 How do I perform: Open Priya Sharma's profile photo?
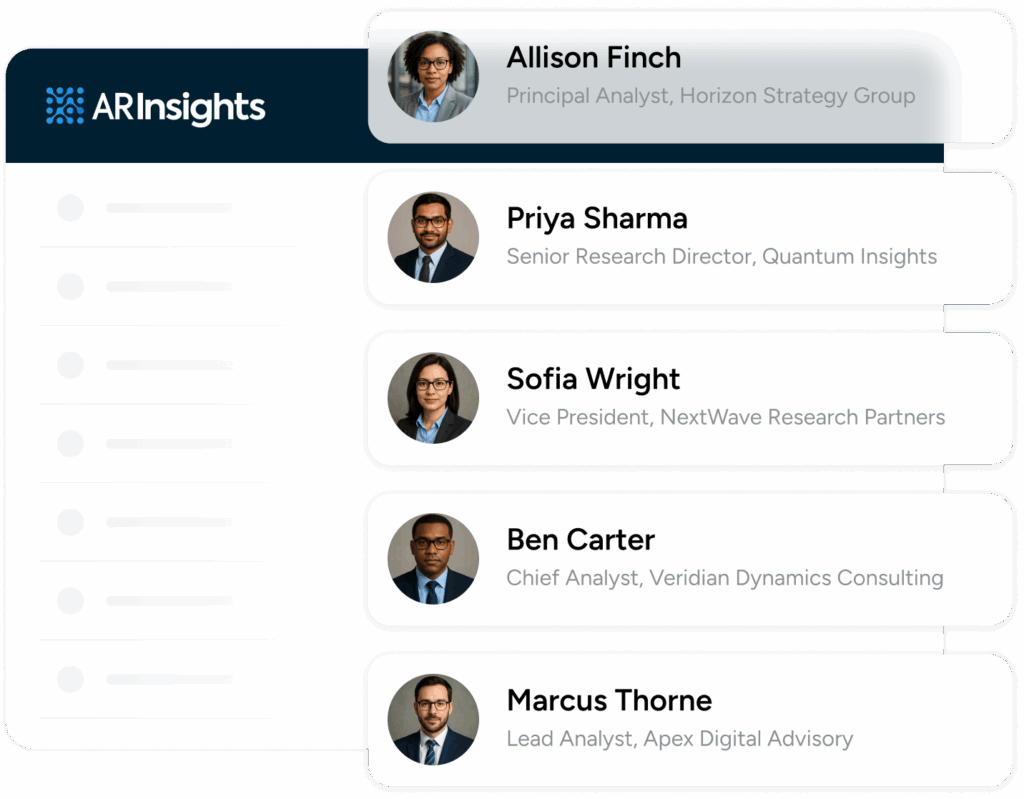click(x=433, y=237)
